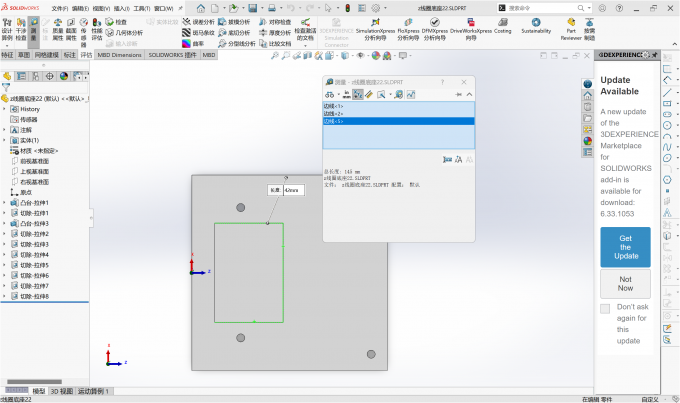Open 性能评估 performance evaluation tool
The image size is (680, 403).
97,29
